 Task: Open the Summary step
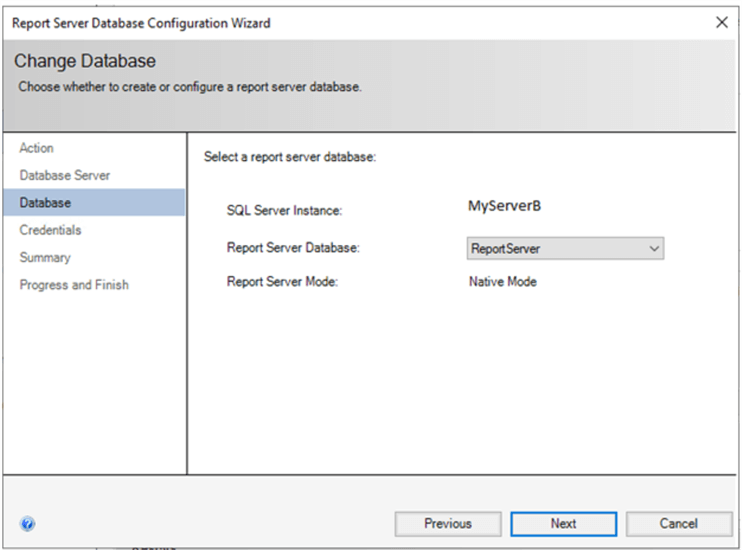45,257
